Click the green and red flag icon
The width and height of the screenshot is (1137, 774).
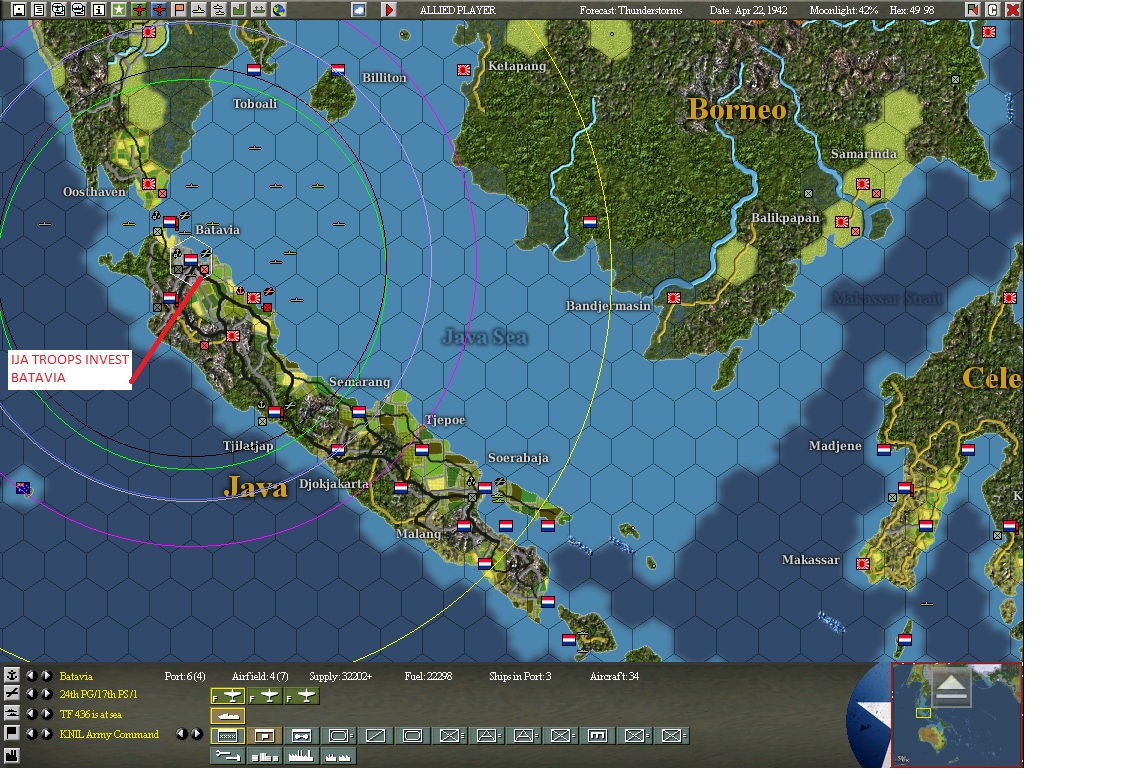tap(972, 9)
